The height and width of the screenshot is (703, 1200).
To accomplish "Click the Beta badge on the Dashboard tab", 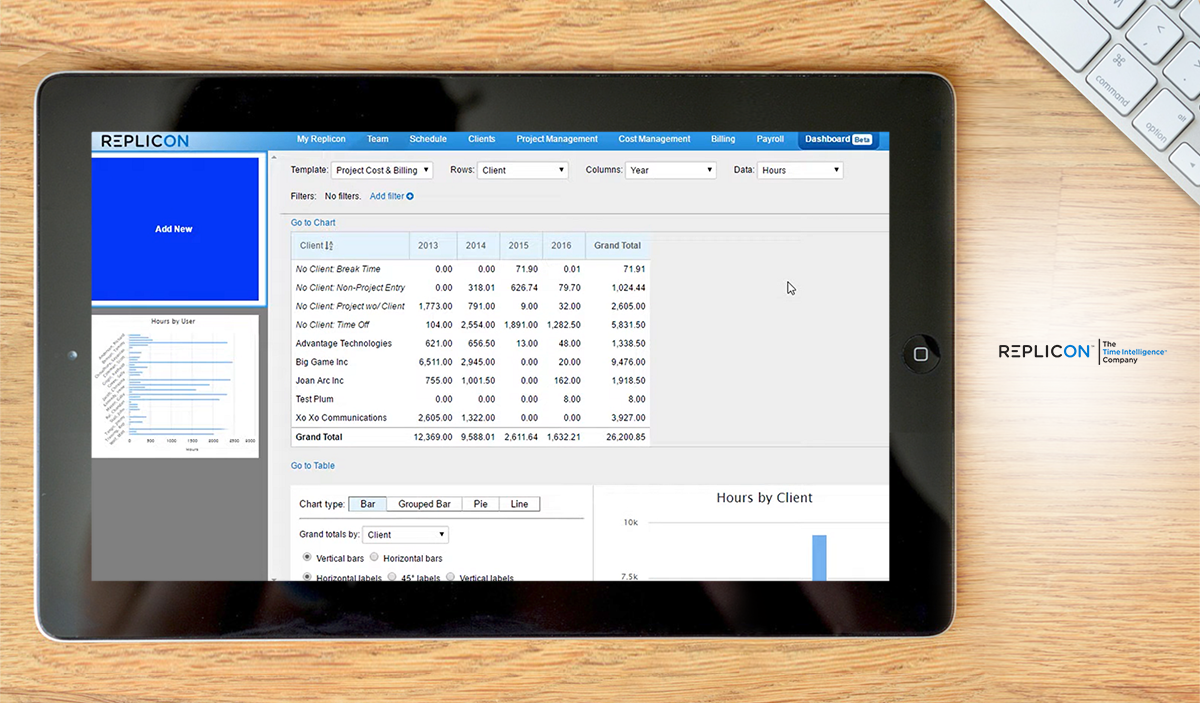I will click(862, 139).
